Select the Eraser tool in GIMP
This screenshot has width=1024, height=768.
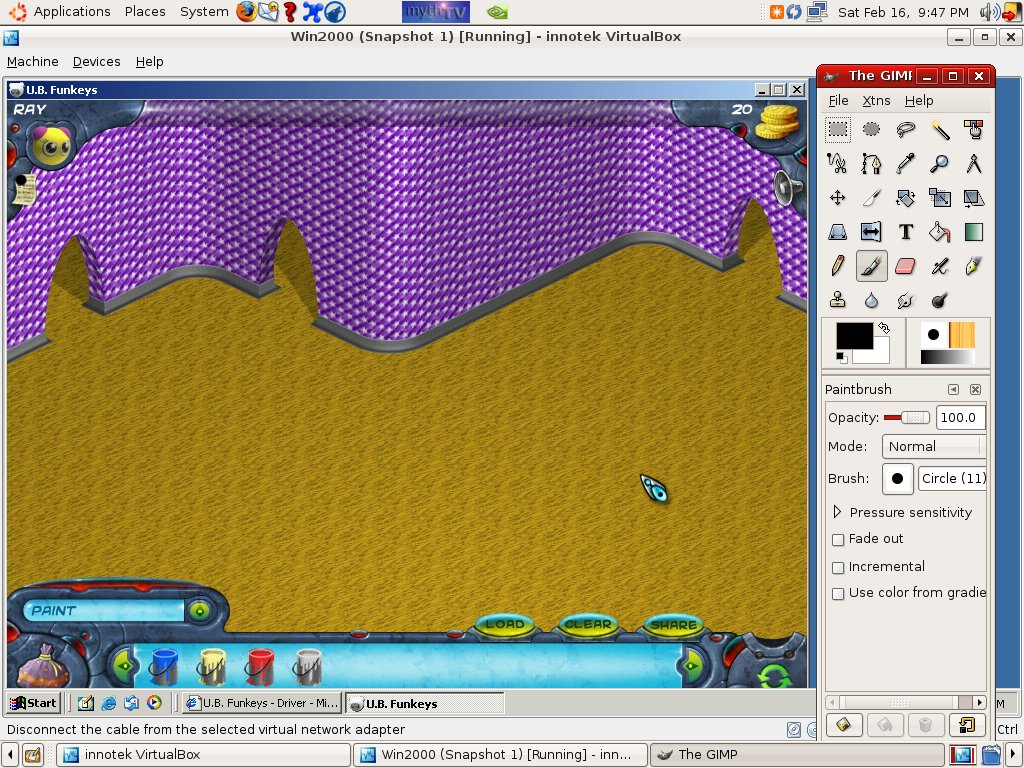(x=905, y=266)
